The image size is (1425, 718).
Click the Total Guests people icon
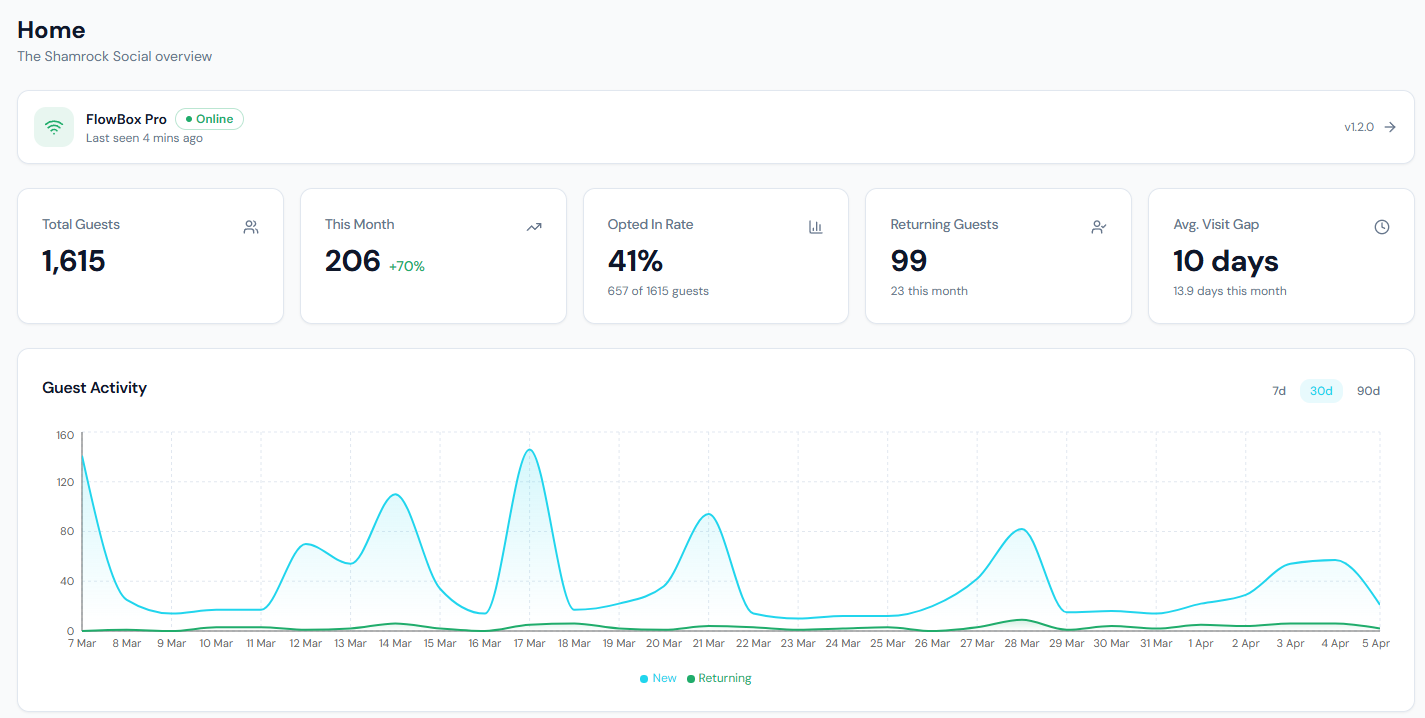(251, 227)
